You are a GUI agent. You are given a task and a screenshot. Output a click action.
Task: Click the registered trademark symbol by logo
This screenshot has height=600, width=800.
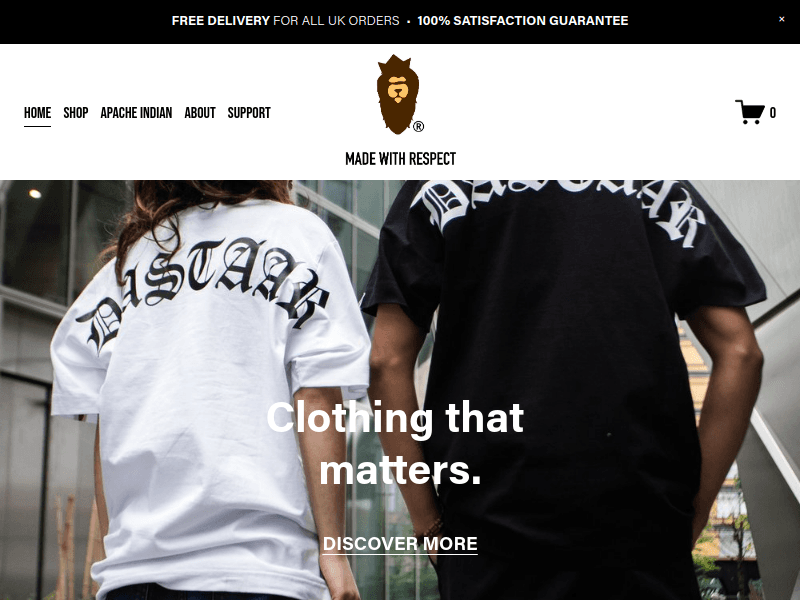coord(418,127)
